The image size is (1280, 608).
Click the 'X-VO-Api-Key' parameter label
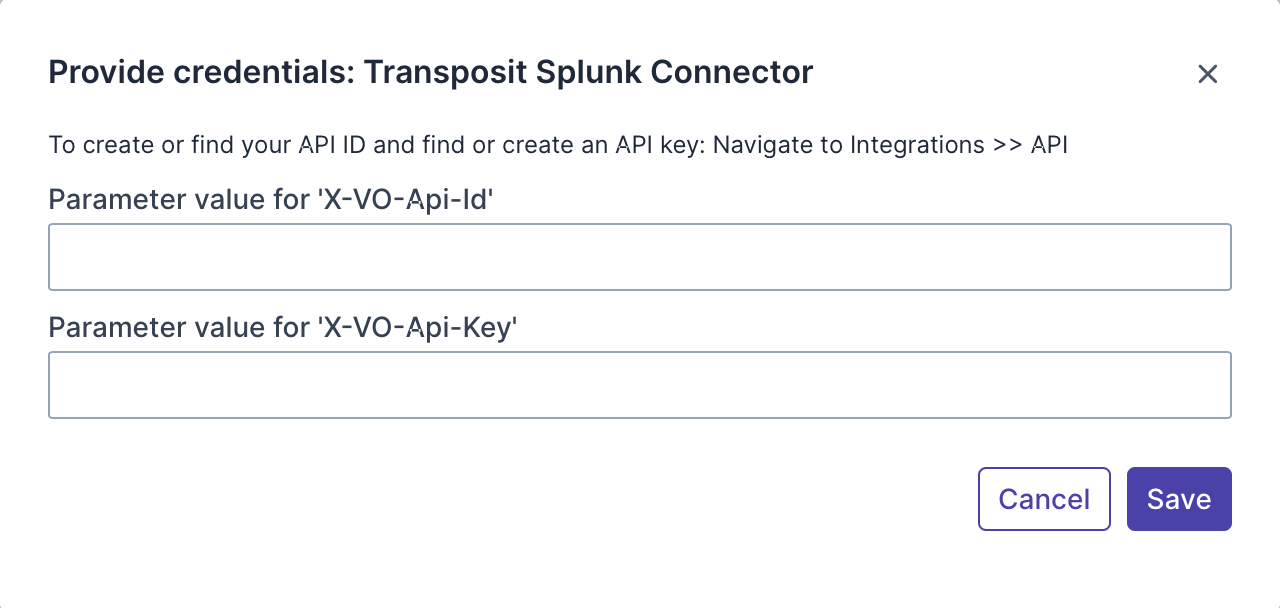click(x=282, y=327)
